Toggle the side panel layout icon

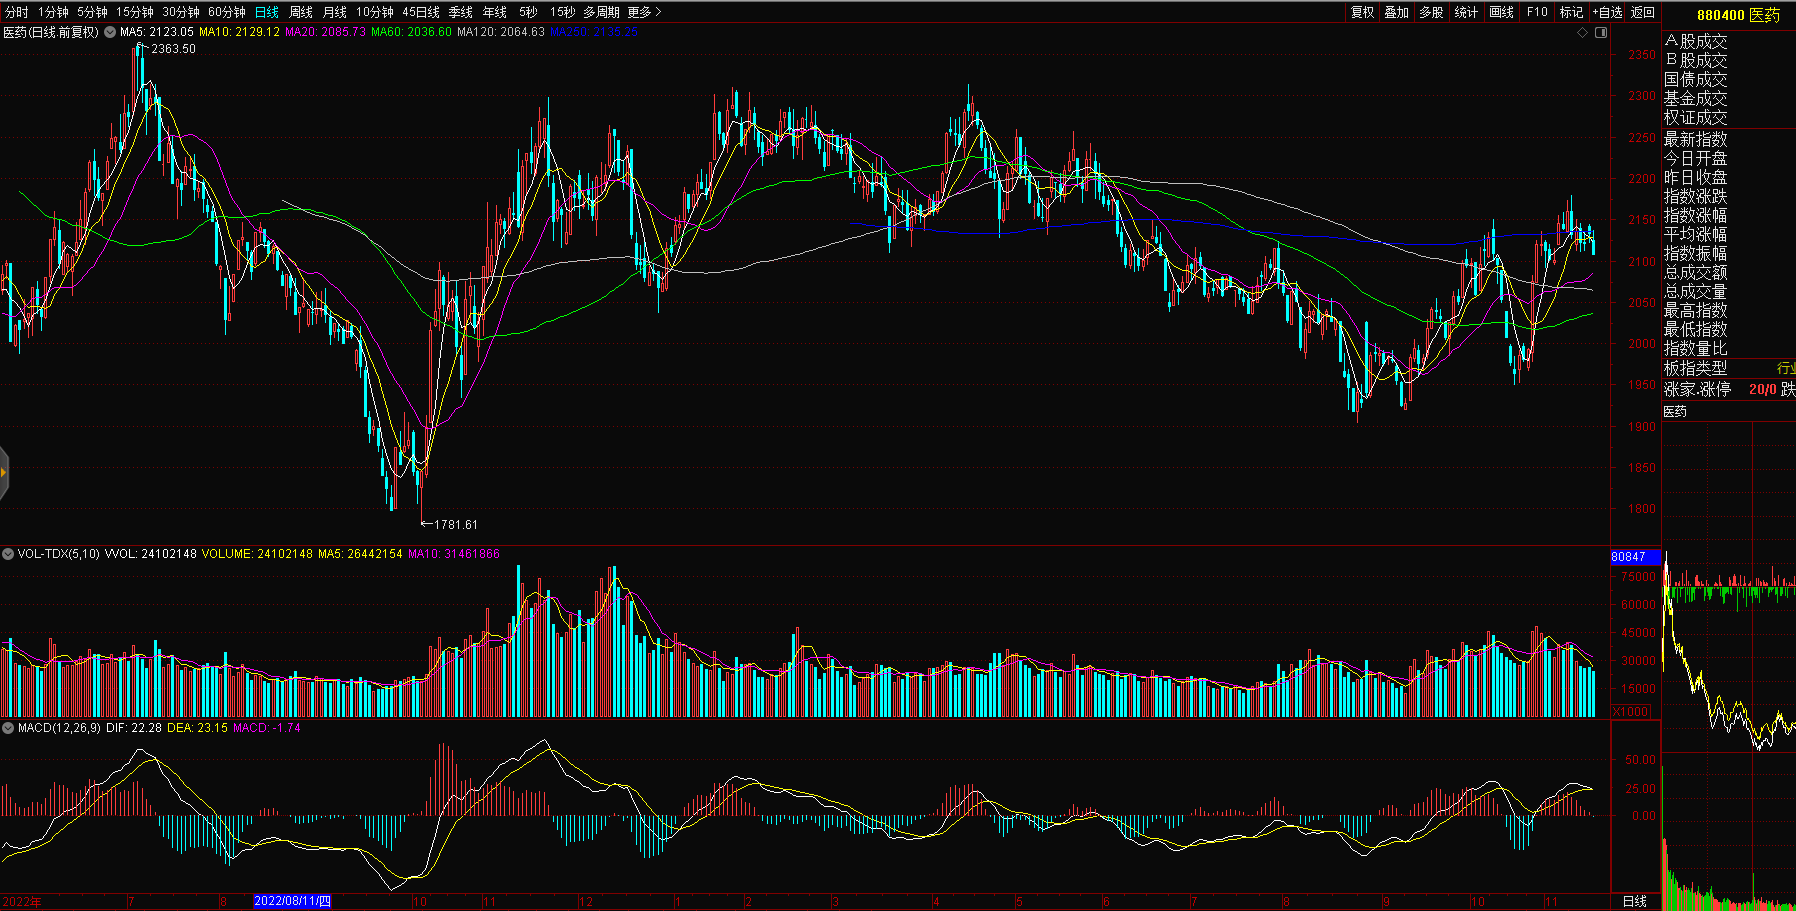click(x=1601, y=33)
